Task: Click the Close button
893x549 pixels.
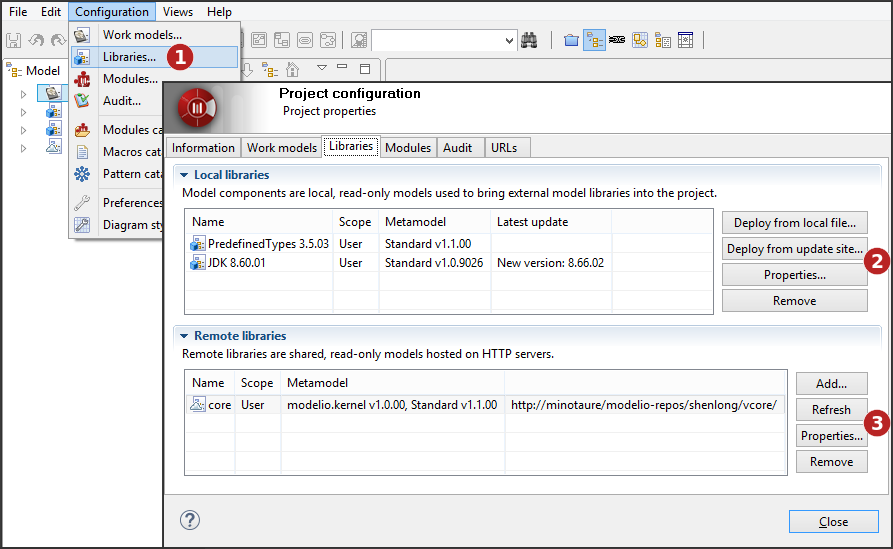Action: point(832,521)
